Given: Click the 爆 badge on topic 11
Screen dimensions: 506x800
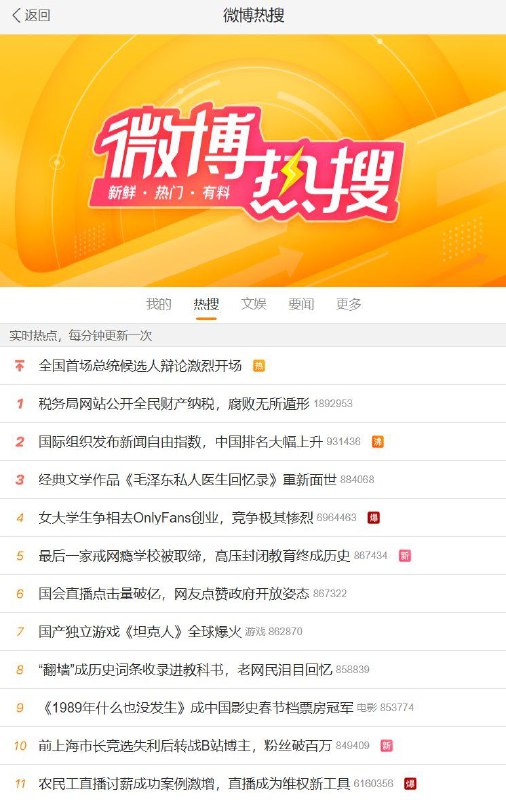Looking at the screenshot, I should pyautogui.click(x=410, y=783).
